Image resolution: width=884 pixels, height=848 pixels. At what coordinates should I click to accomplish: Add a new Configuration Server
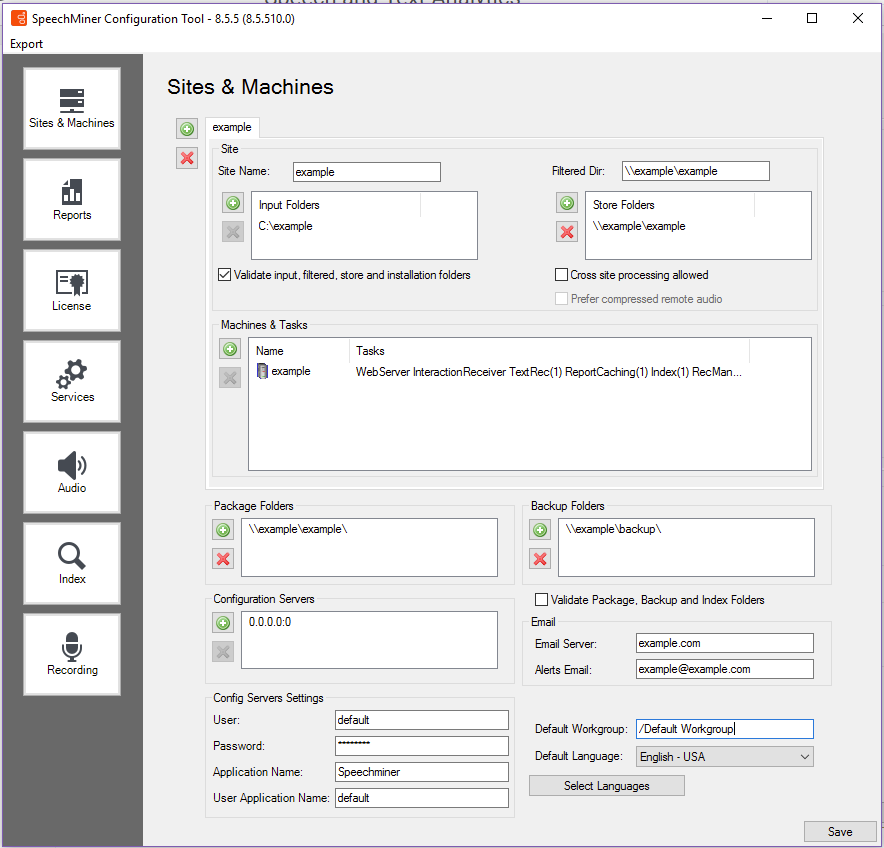pyautogui.click(x=223, y=623)
